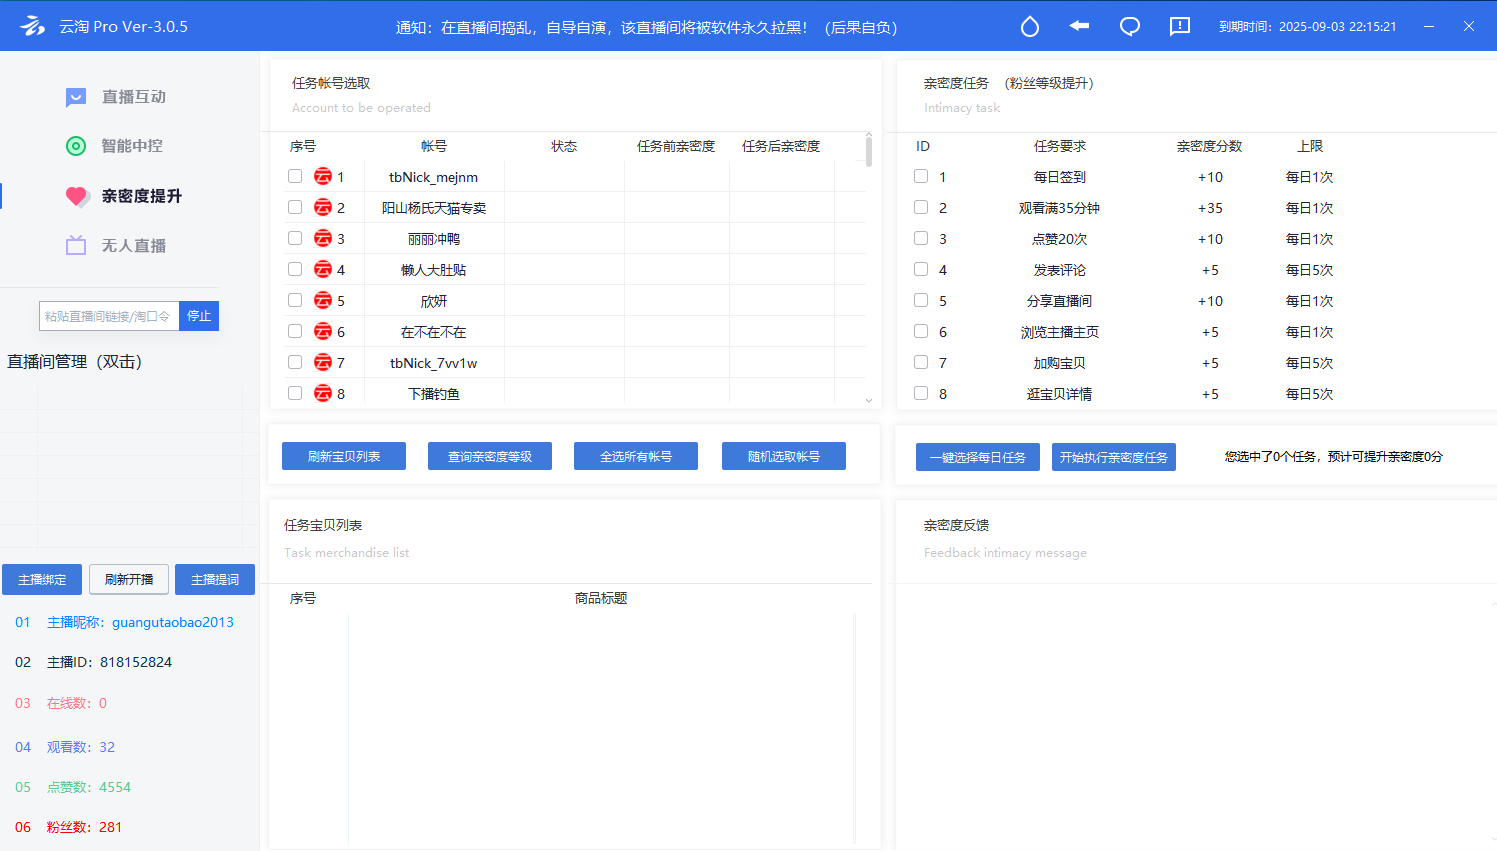Screen dimensions: 1497x851
Task: Click the account list scroll up arrow
Action: point(868,134)
